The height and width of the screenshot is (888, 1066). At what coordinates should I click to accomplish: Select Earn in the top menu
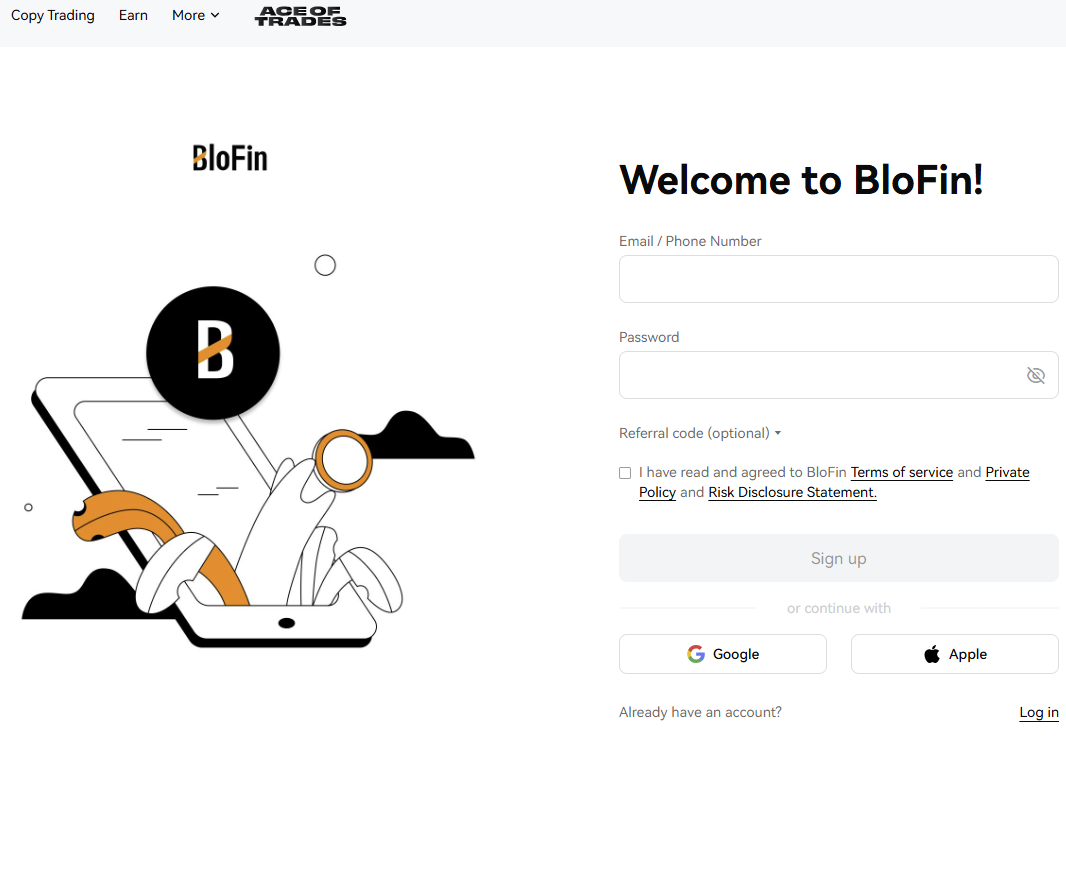(133, 15)
